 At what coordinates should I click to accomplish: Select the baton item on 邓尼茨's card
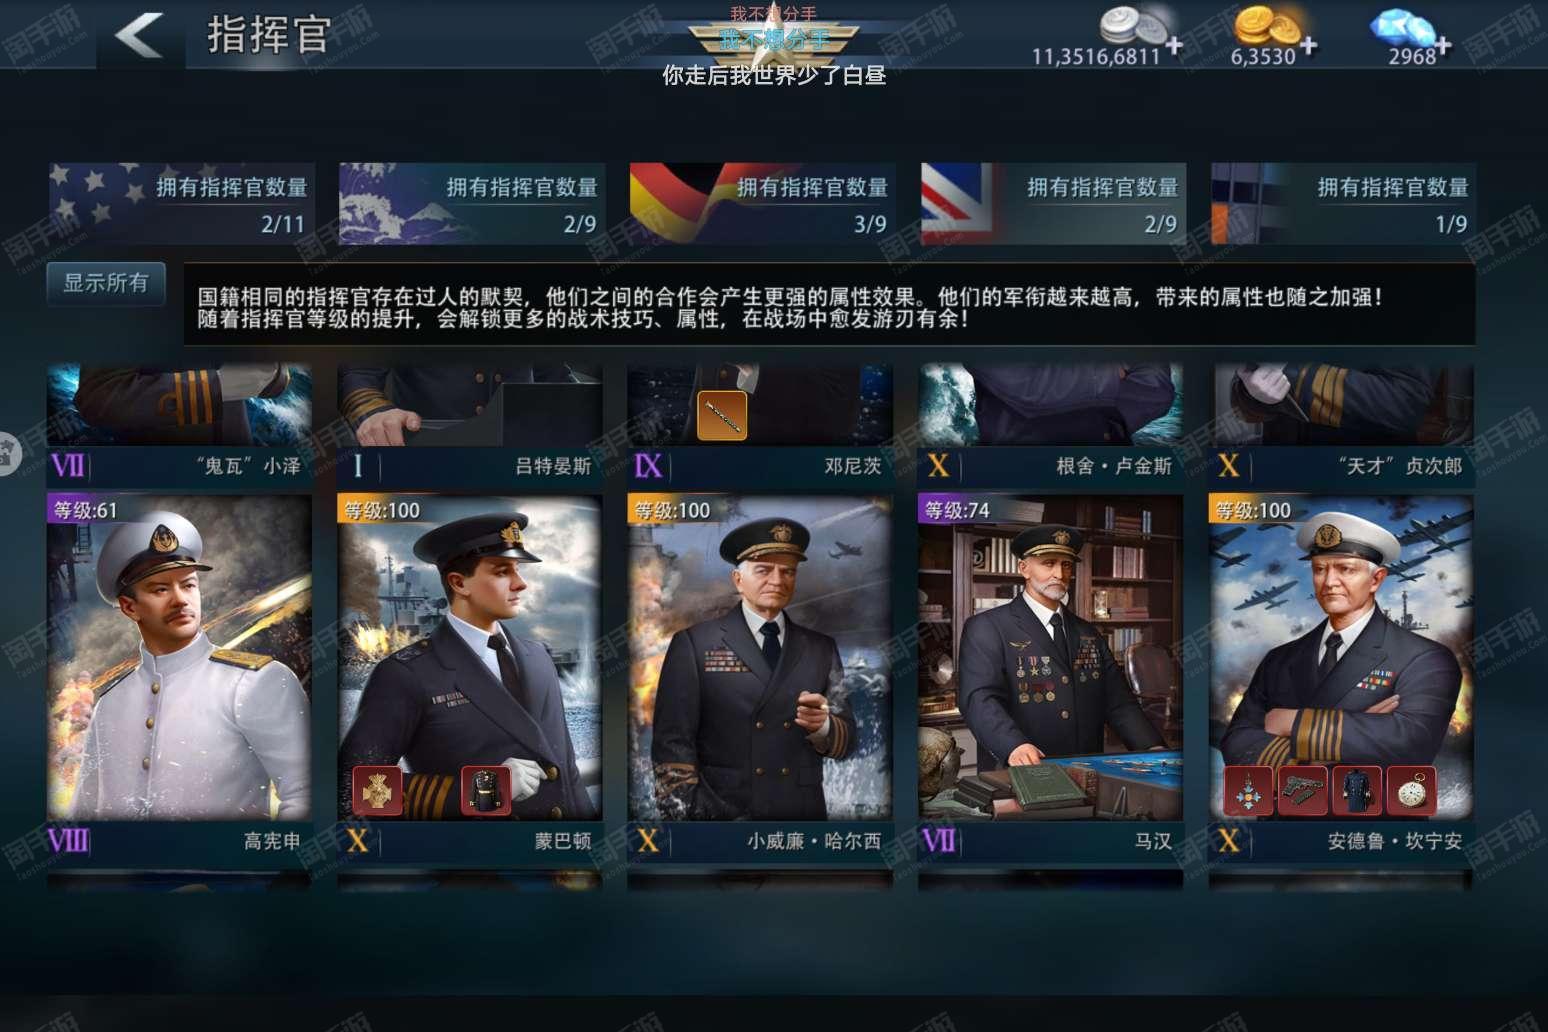click(x=722, y=415)
